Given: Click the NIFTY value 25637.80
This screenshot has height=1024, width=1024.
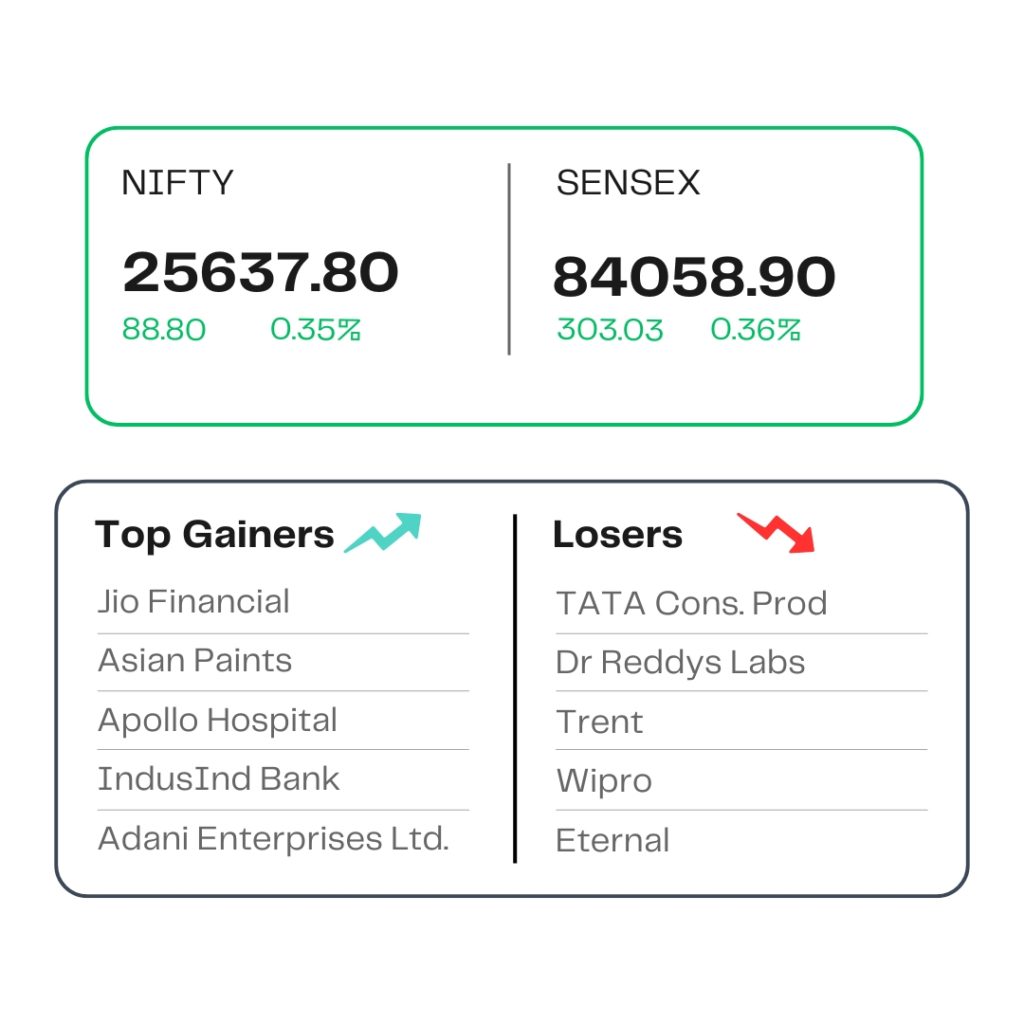Looking at the screenshot, I should click(x=261, y=272).
